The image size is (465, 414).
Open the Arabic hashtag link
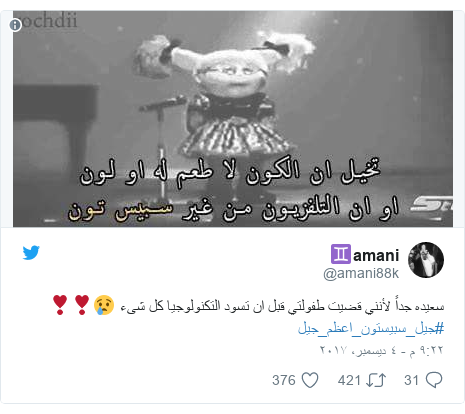tap(371, 329)
